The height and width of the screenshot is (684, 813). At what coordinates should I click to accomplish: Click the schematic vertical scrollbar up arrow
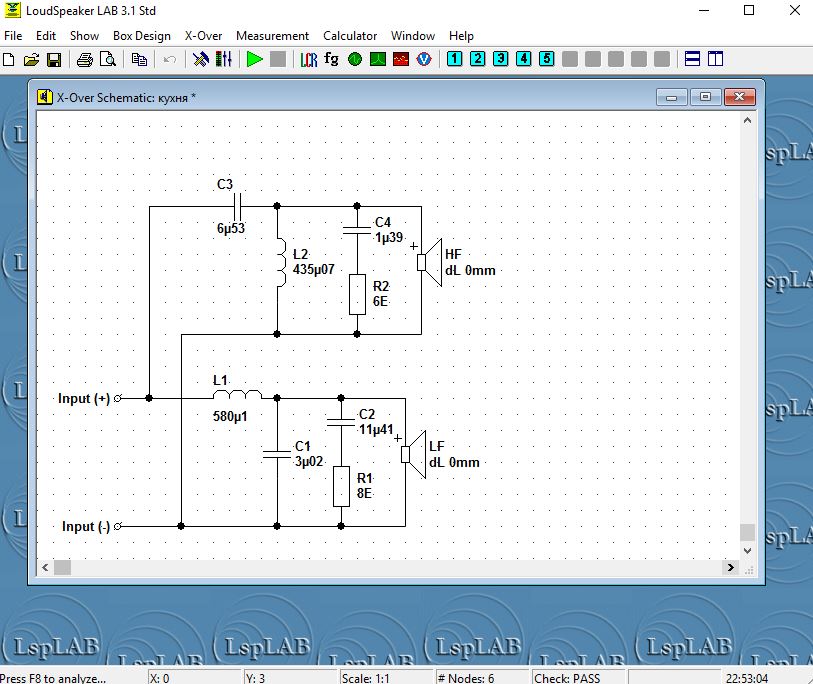pyautogui.click(x=747, y=120)
